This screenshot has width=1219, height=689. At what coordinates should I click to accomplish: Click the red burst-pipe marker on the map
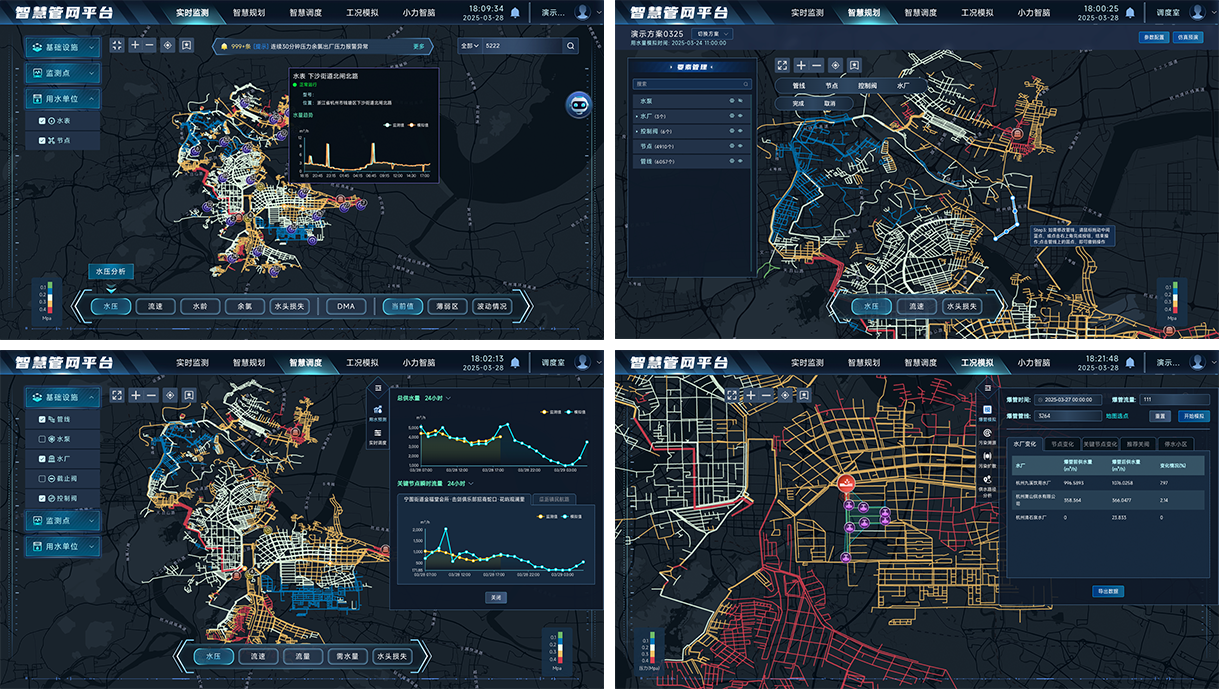pos(847,484)
